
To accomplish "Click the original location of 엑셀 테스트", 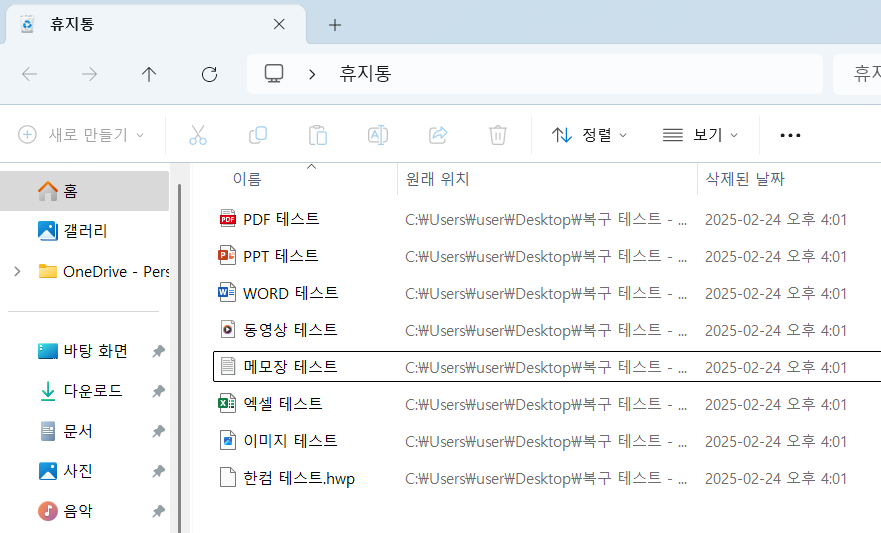I will pos(546,404).
